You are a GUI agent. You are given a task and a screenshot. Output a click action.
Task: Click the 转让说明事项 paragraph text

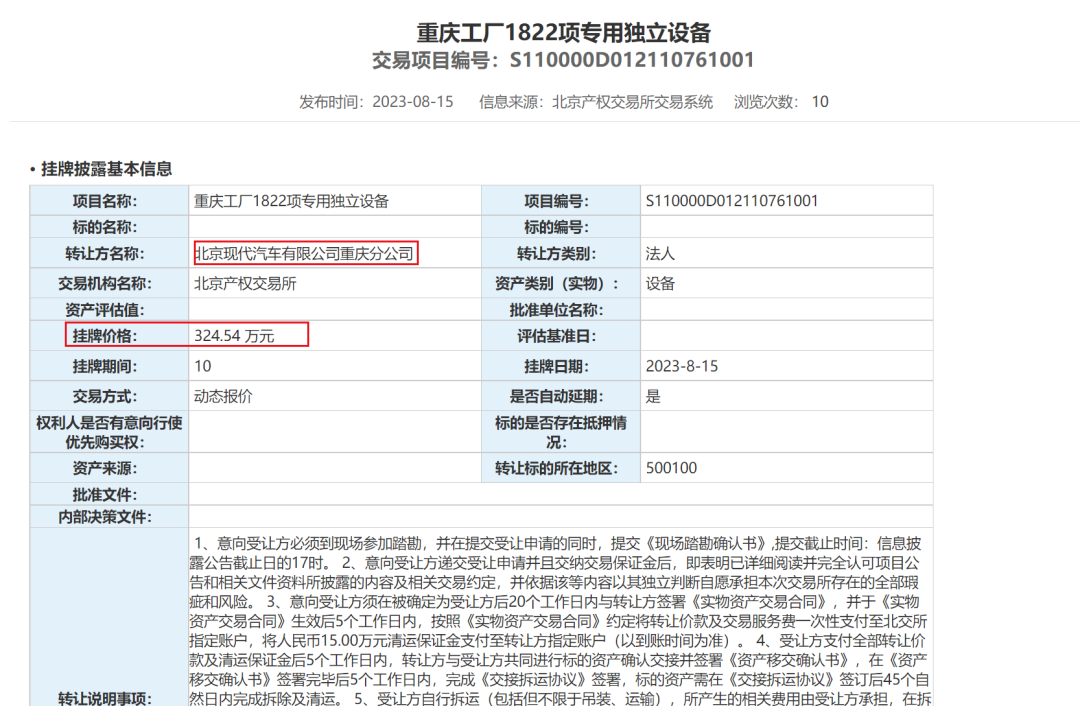560,620
